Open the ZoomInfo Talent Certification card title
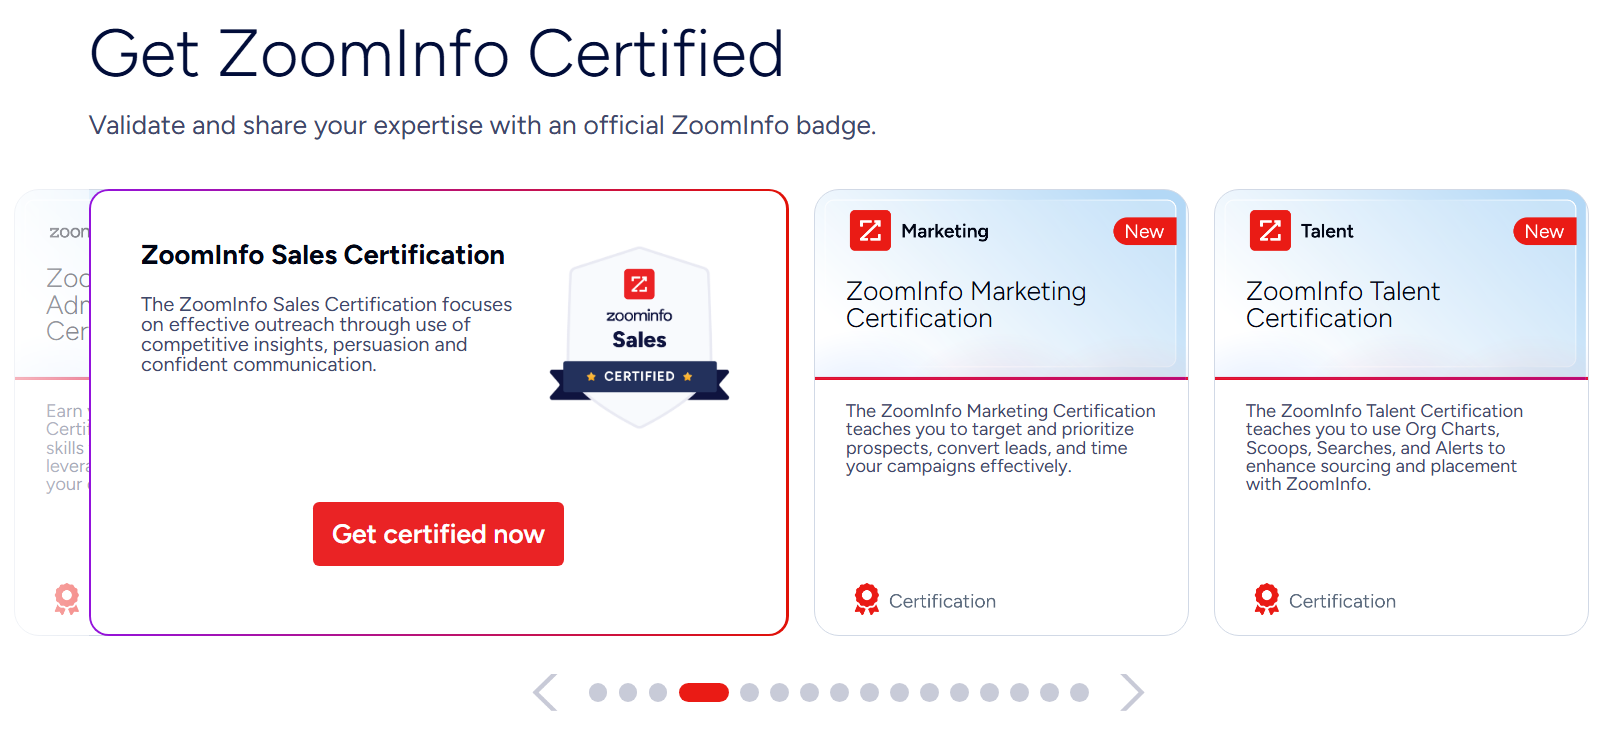 (1343, 305)
